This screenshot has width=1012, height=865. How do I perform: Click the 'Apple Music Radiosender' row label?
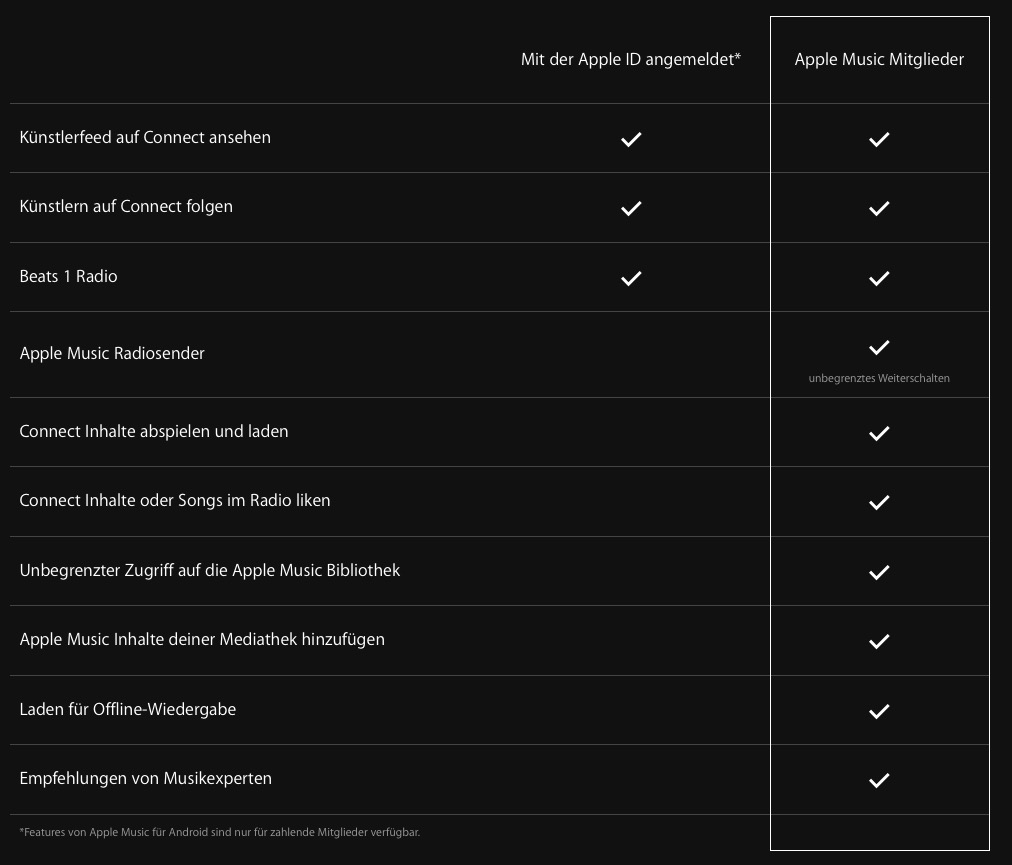pyautogui.click(x=112, y=353)
